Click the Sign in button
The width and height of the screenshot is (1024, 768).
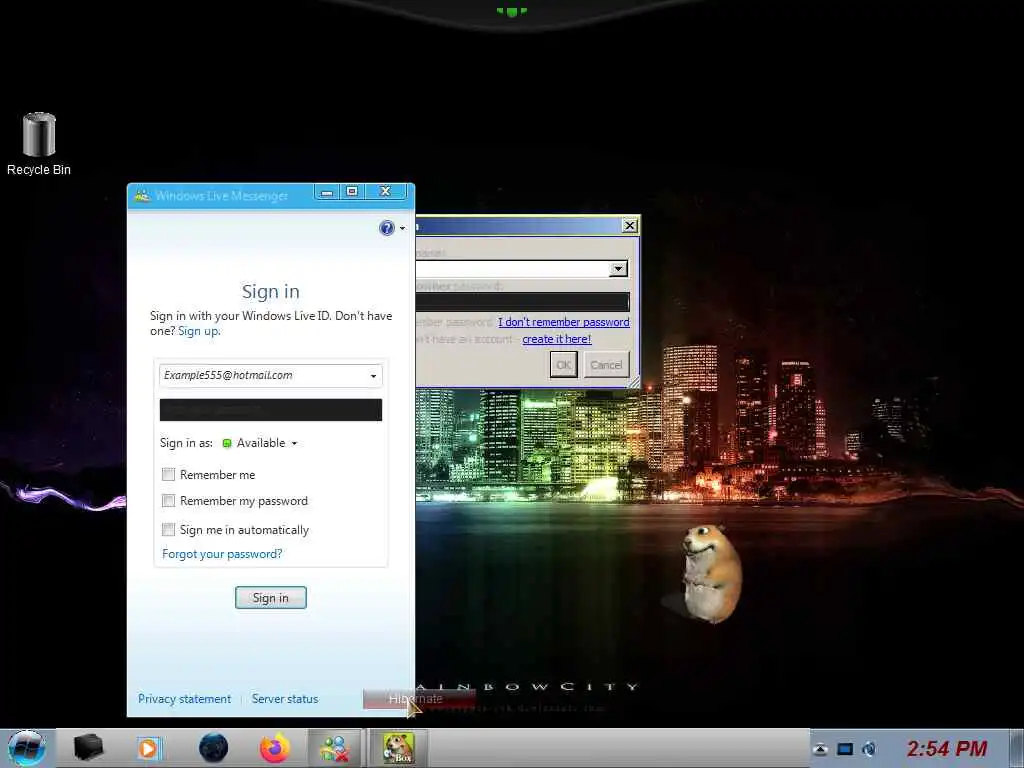click(270, 598)
